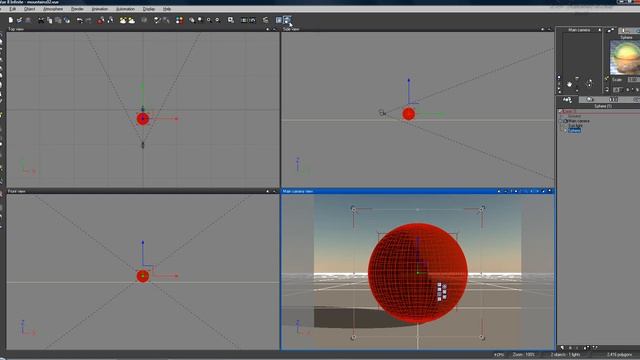
Task: Click the red sphere in camera view
Action: pyautogui.click(x=418, y=273)
